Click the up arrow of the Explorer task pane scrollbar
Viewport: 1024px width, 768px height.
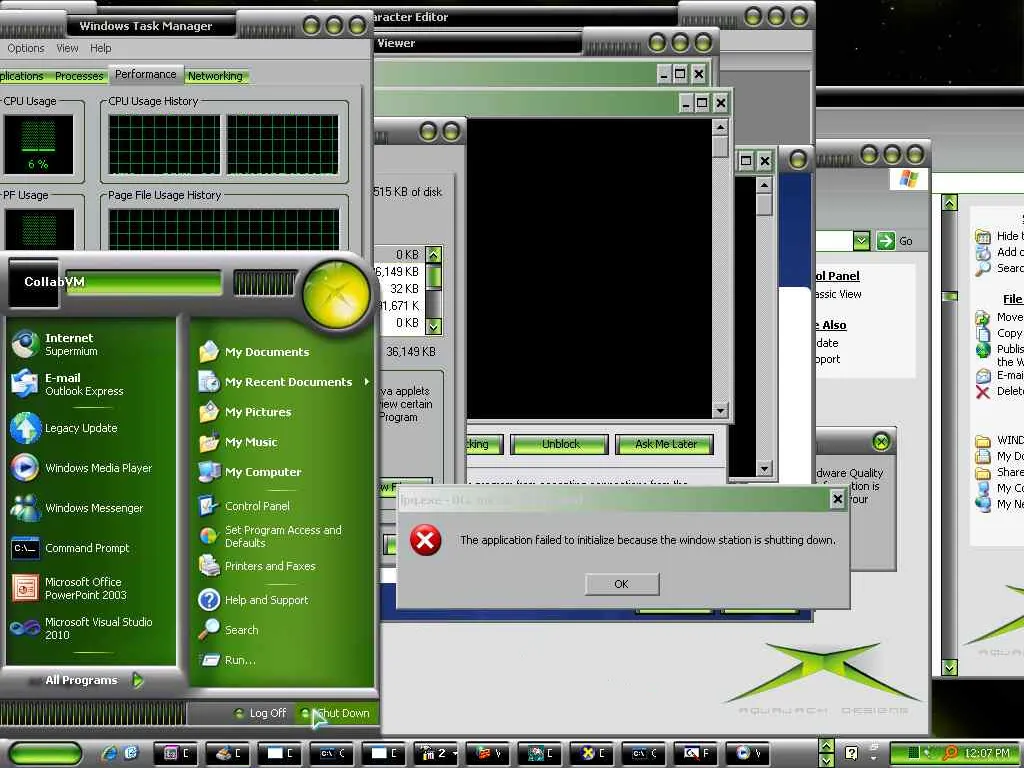tap(950, 202)
